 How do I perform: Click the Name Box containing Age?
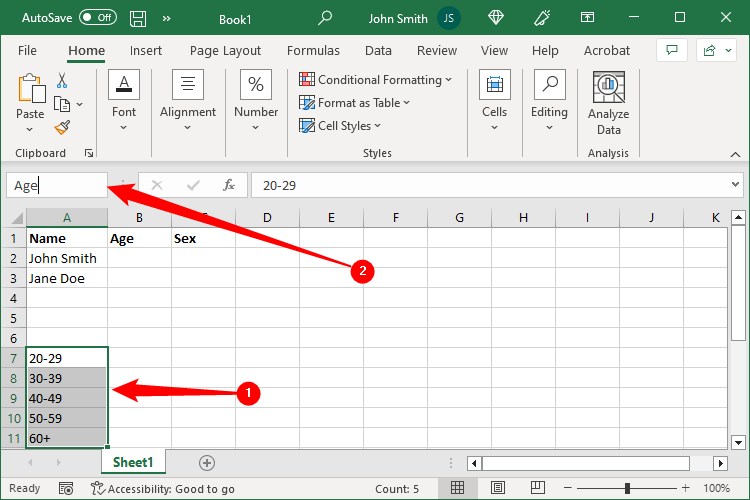click(56, 185)
